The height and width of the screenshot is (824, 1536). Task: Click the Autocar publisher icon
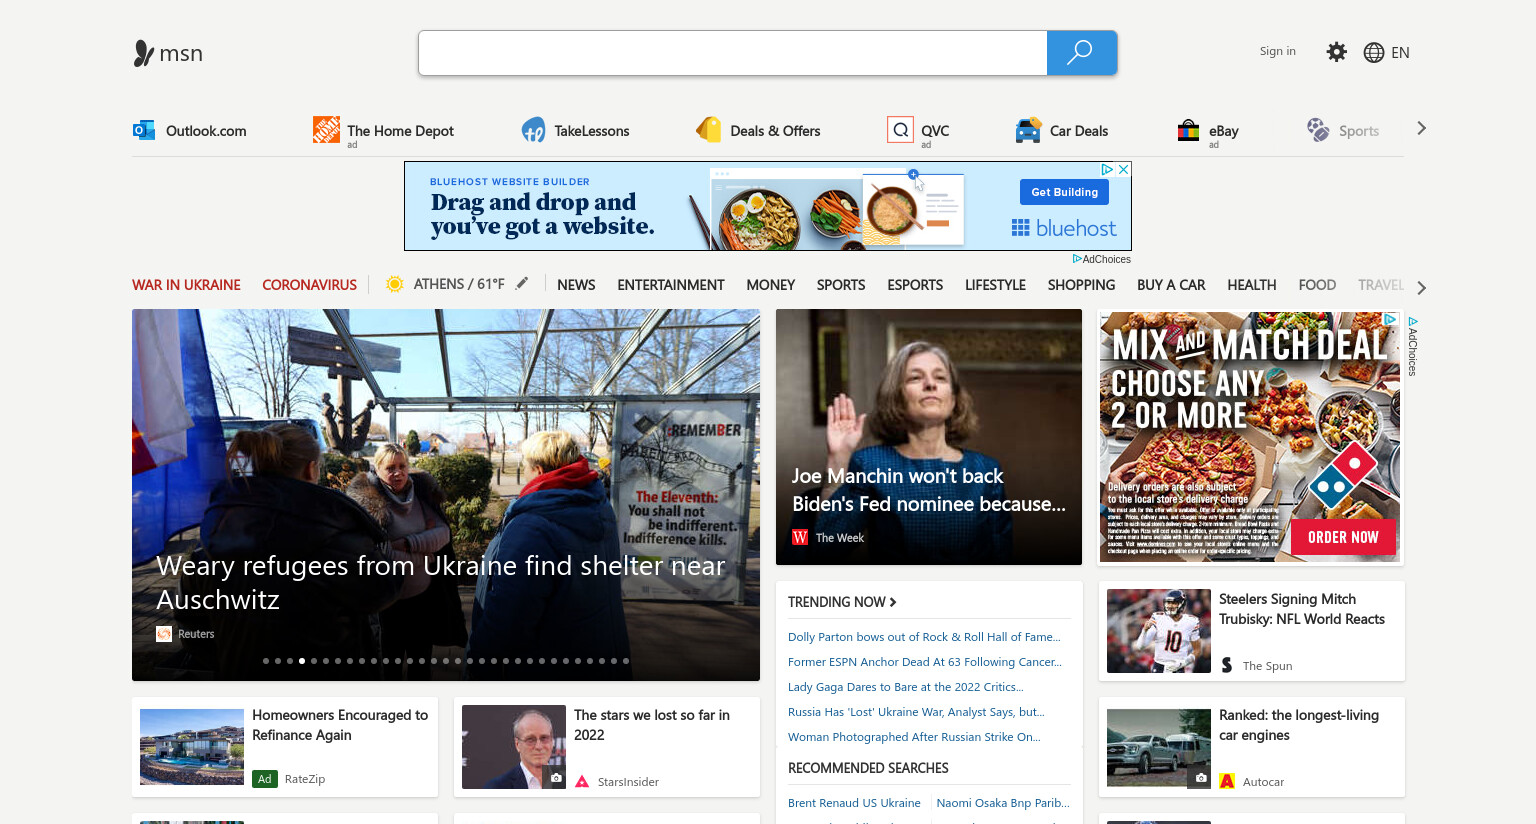click(x=1227, y=781)
